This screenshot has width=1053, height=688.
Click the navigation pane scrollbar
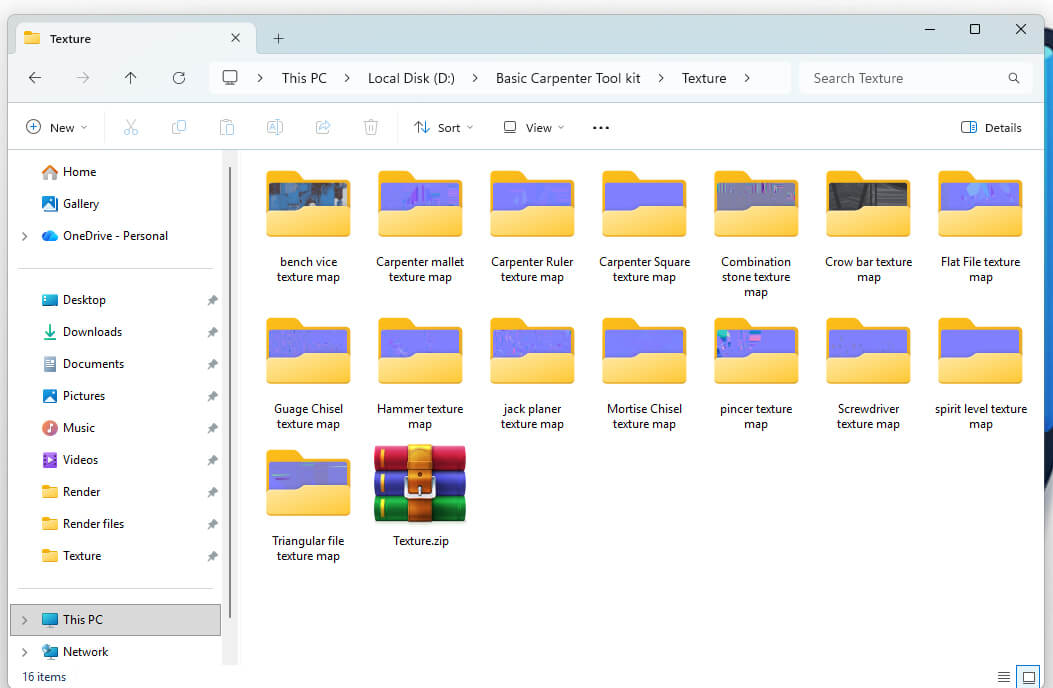point(230,392)
